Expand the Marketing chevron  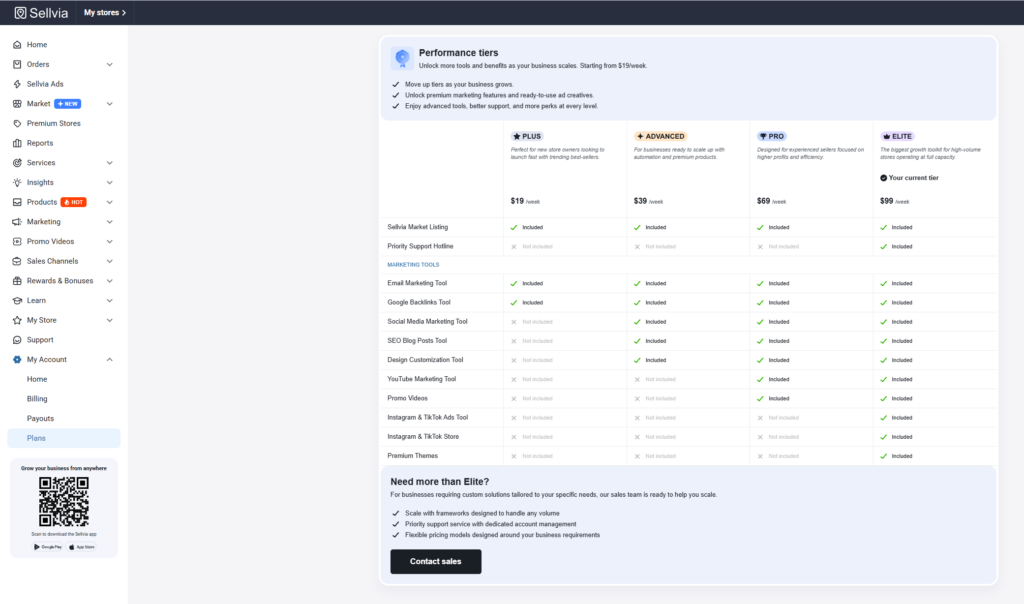click(110, 221)
